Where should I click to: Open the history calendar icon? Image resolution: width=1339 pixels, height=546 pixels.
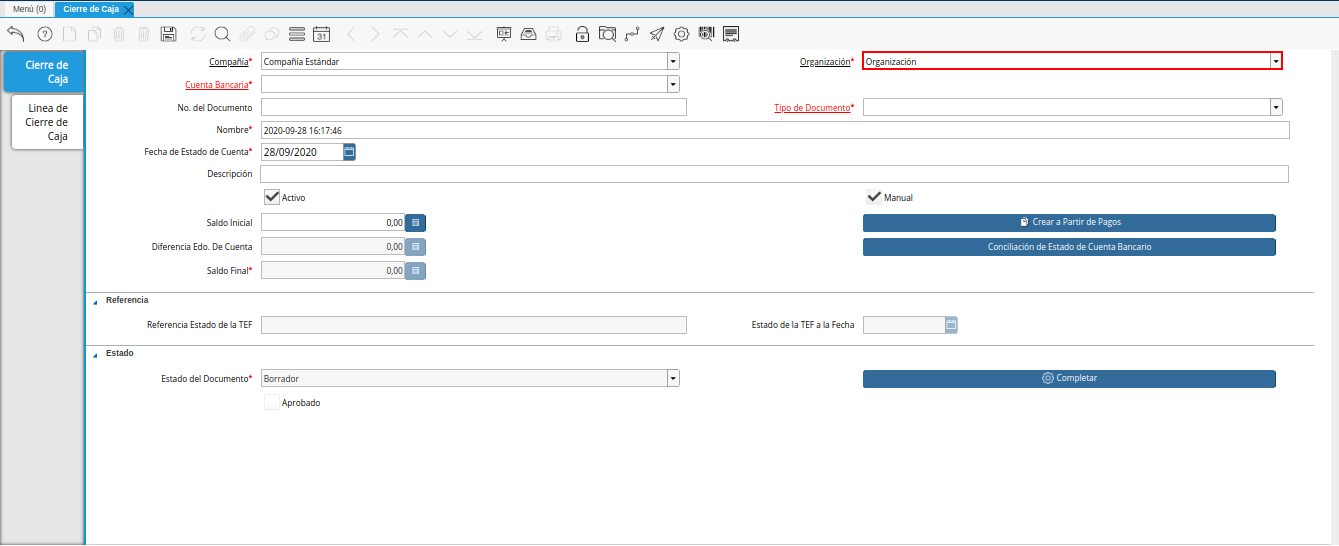pos(321,34)
